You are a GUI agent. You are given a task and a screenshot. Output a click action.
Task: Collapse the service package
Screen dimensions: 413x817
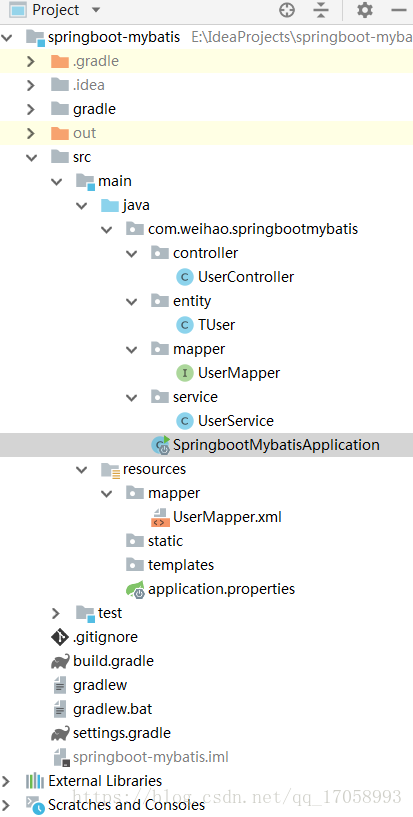point(131,398)
